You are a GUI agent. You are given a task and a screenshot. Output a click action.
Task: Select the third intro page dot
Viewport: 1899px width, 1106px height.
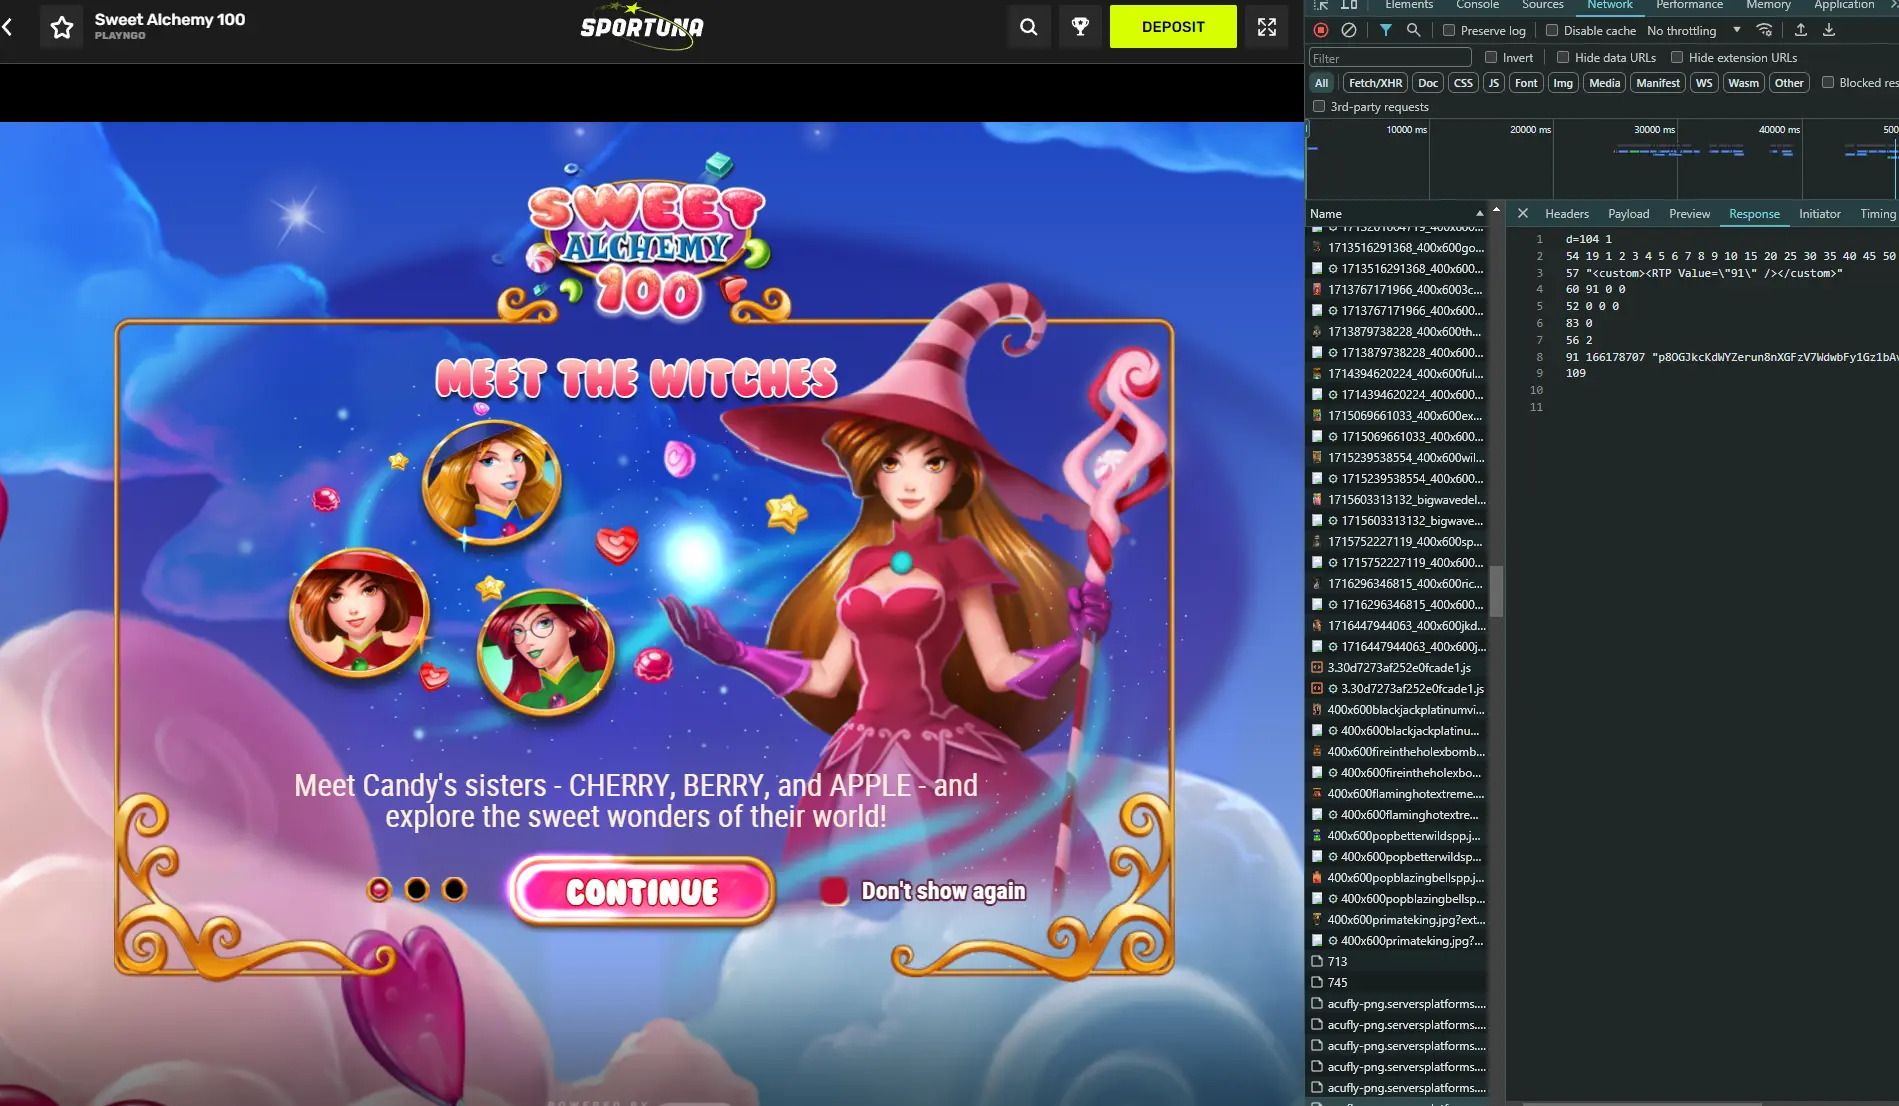pos(454,889)
